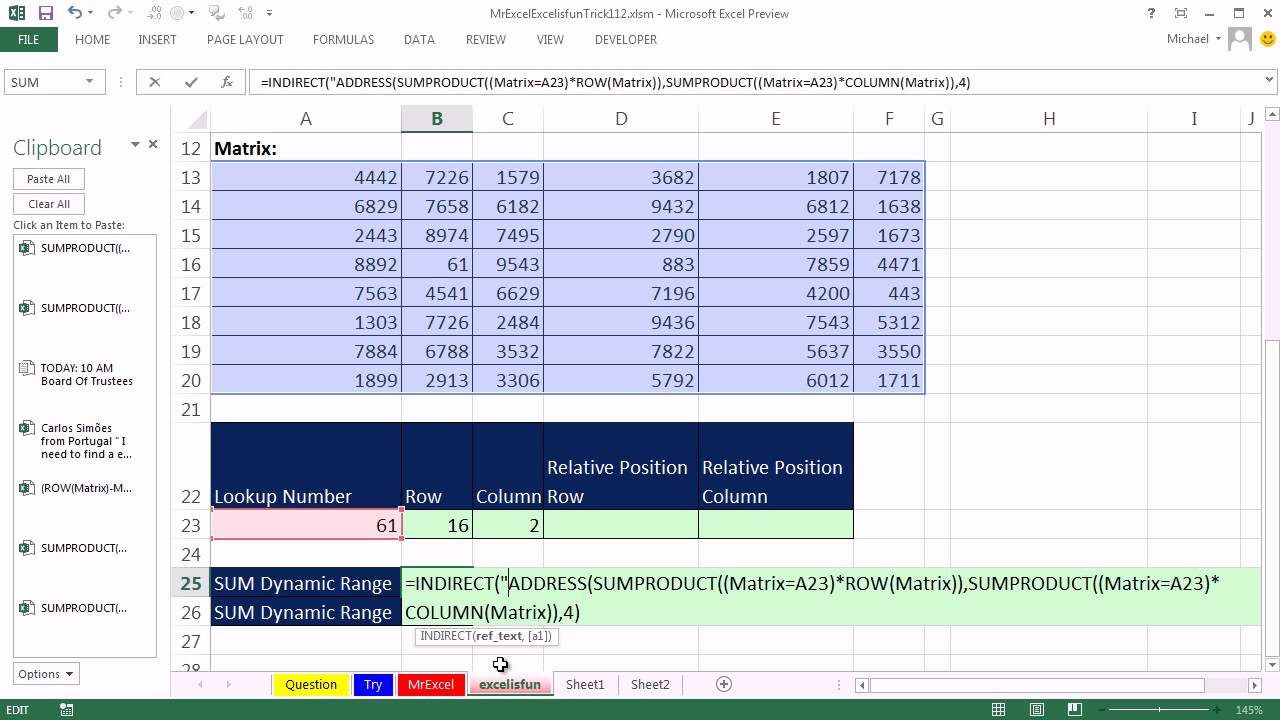Confirm formula with the check mark icon

190,82
